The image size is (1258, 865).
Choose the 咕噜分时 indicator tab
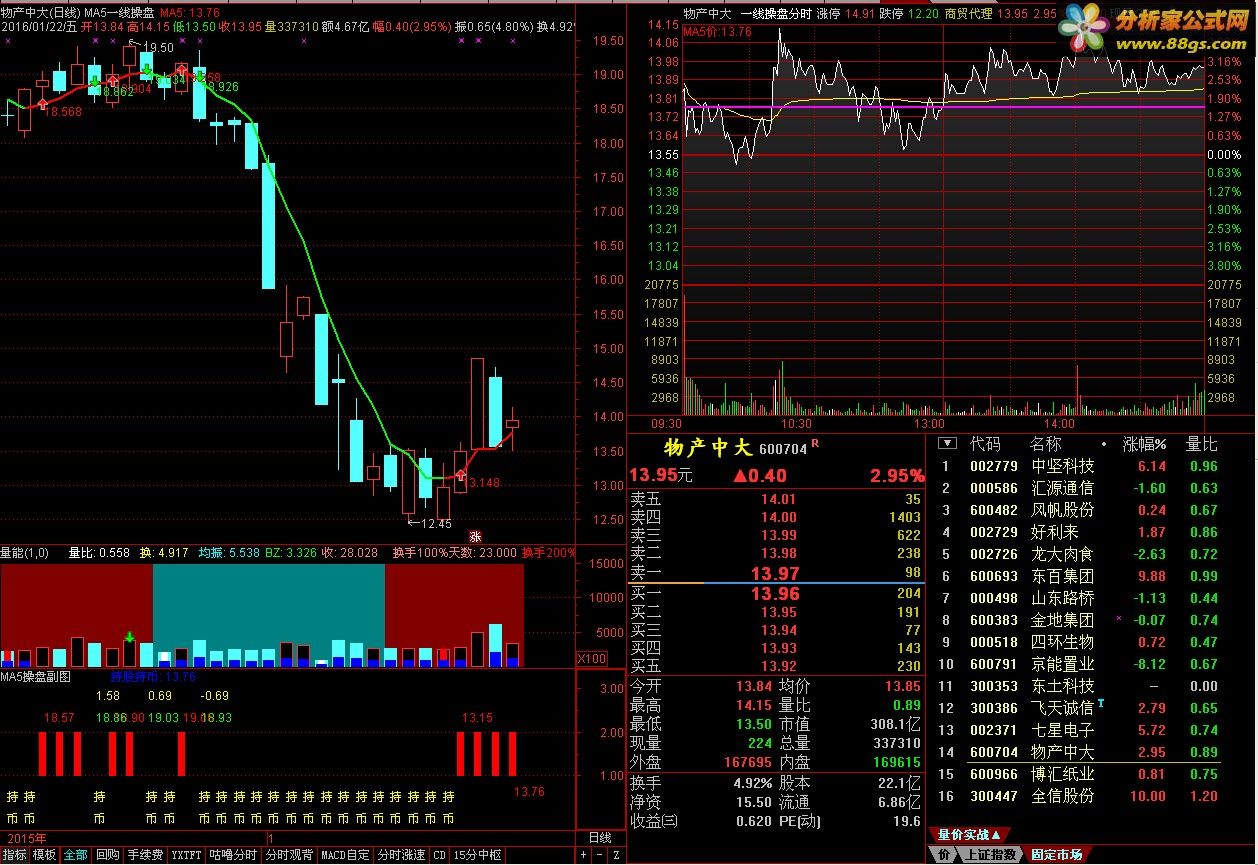[x=233, y=855]
